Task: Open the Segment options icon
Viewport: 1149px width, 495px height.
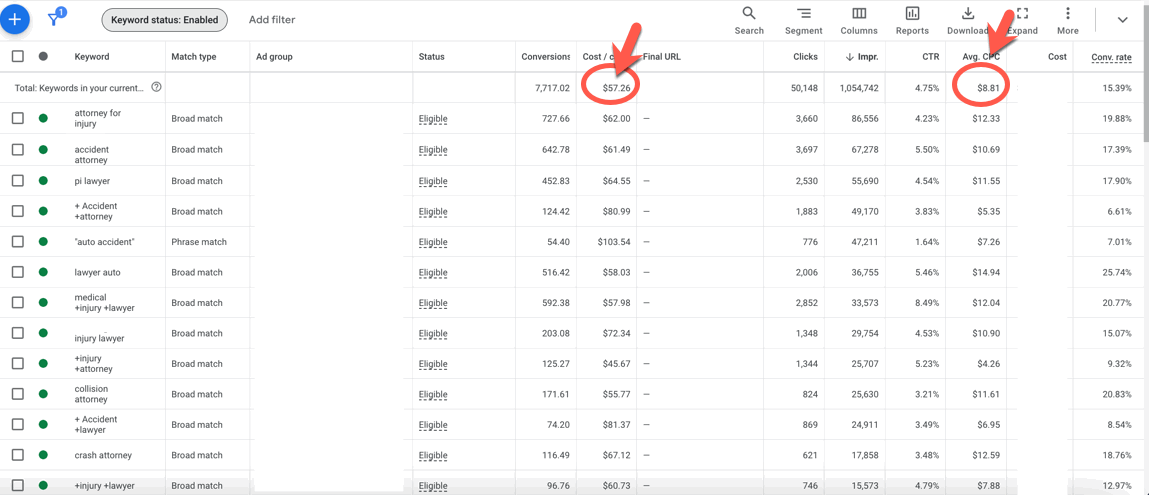Action: click(x=803, y=19)
